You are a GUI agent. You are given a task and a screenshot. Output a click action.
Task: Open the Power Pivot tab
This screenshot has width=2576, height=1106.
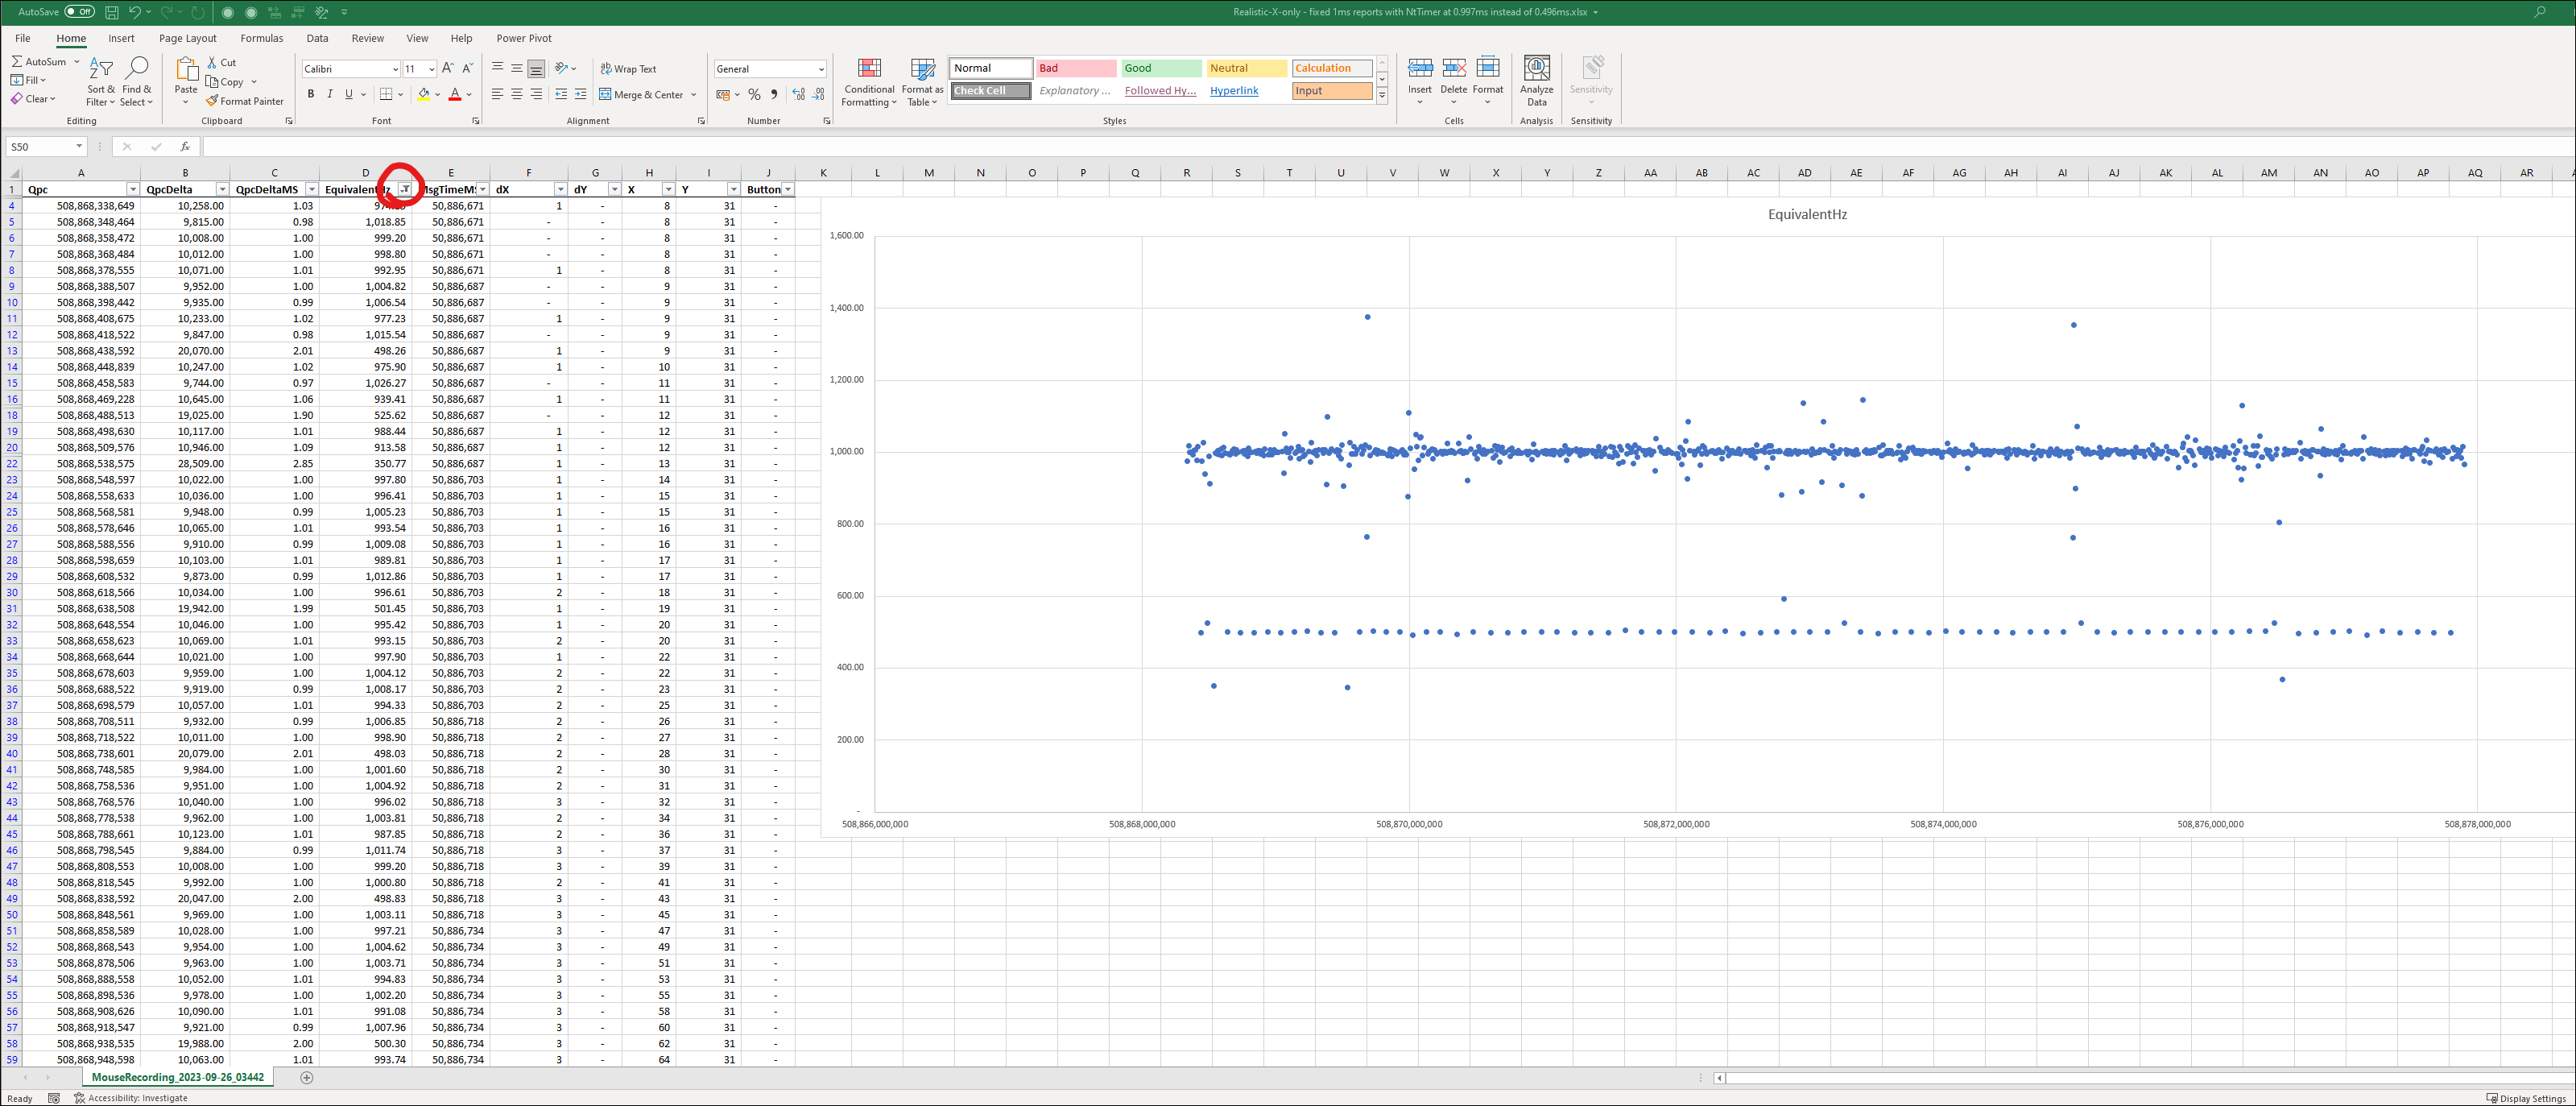523,38
